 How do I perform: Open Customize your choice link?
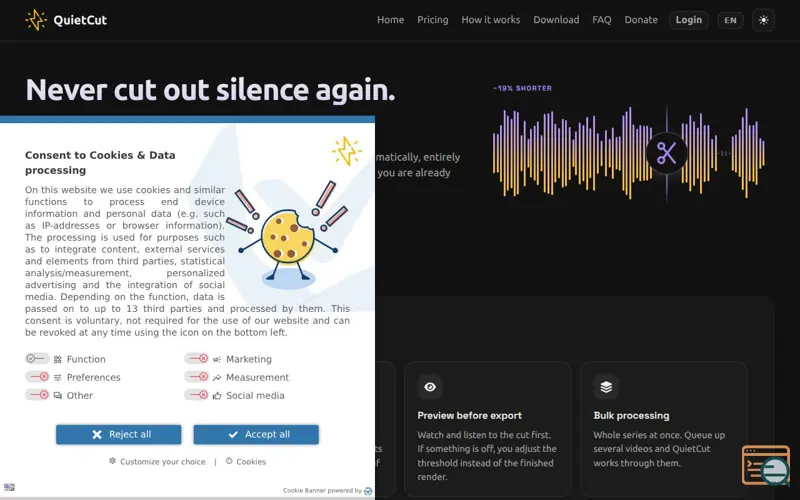click(x=163, y=462)
